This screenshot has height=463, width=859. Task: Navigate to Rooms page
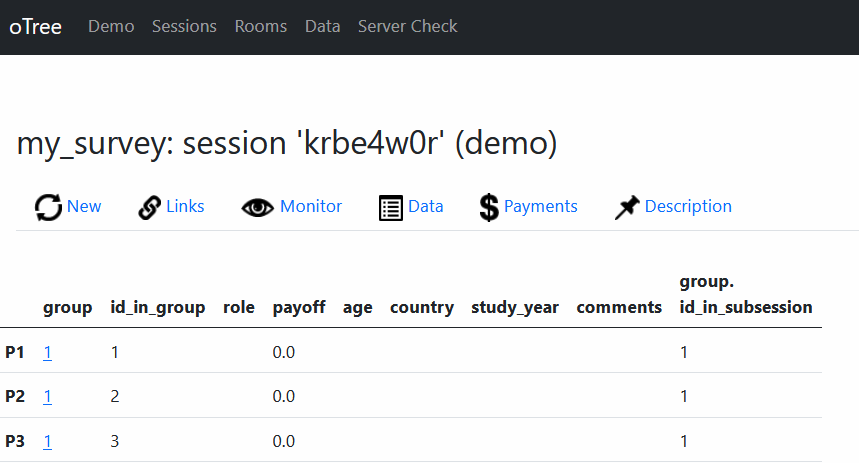pyautogui.click(x=260, y=27)
